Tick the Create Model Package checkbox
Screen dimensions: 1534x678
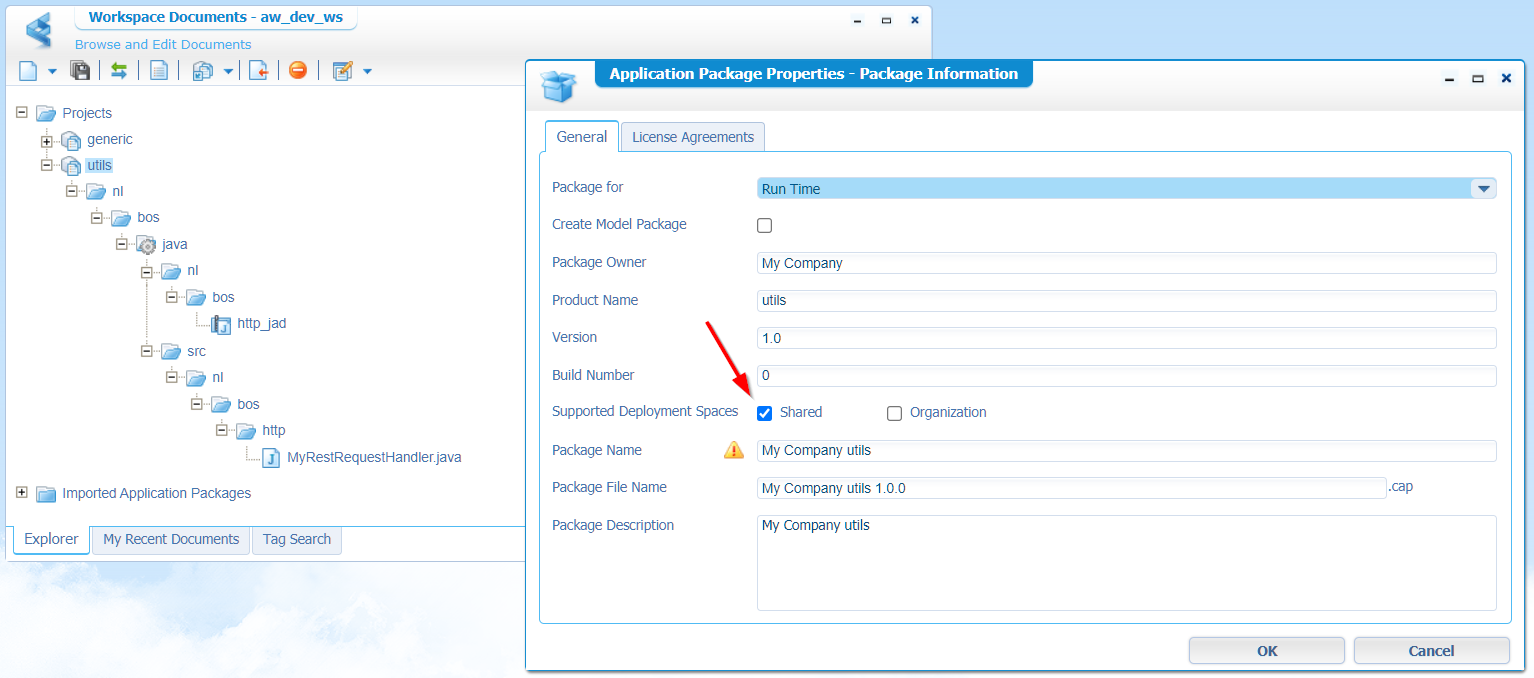[x=765, y=225]
